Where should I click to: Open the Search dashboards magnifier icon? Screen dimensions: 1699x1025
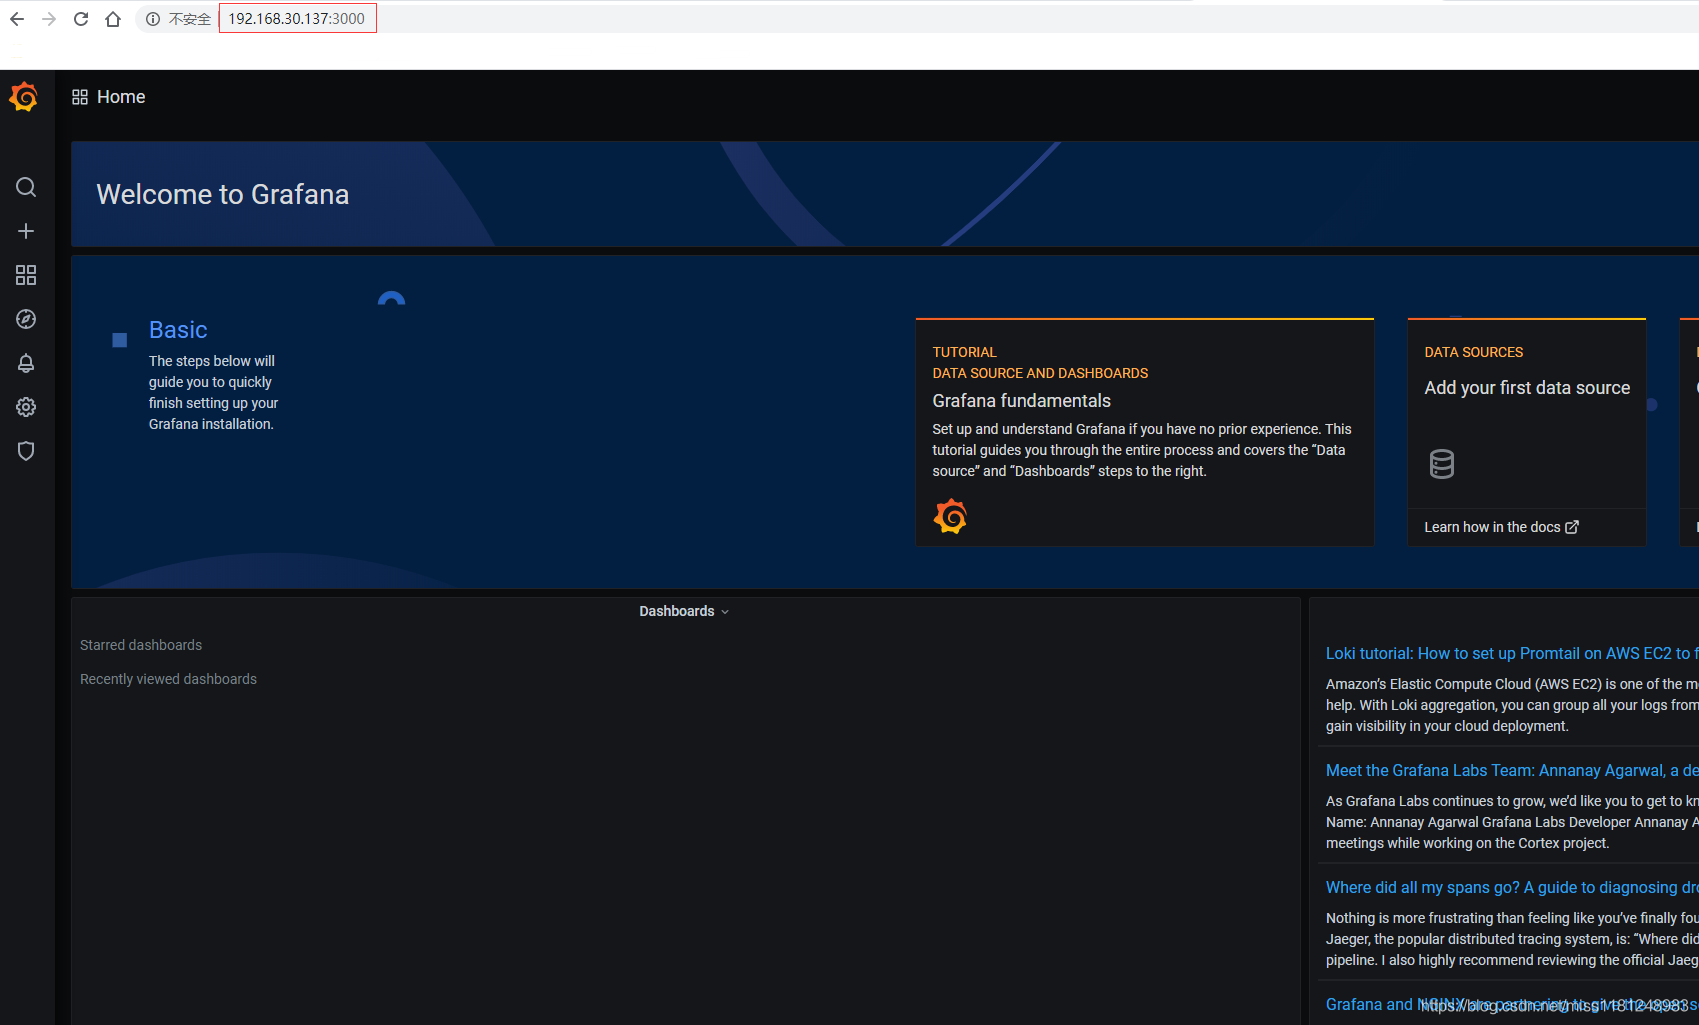[26, 187]
